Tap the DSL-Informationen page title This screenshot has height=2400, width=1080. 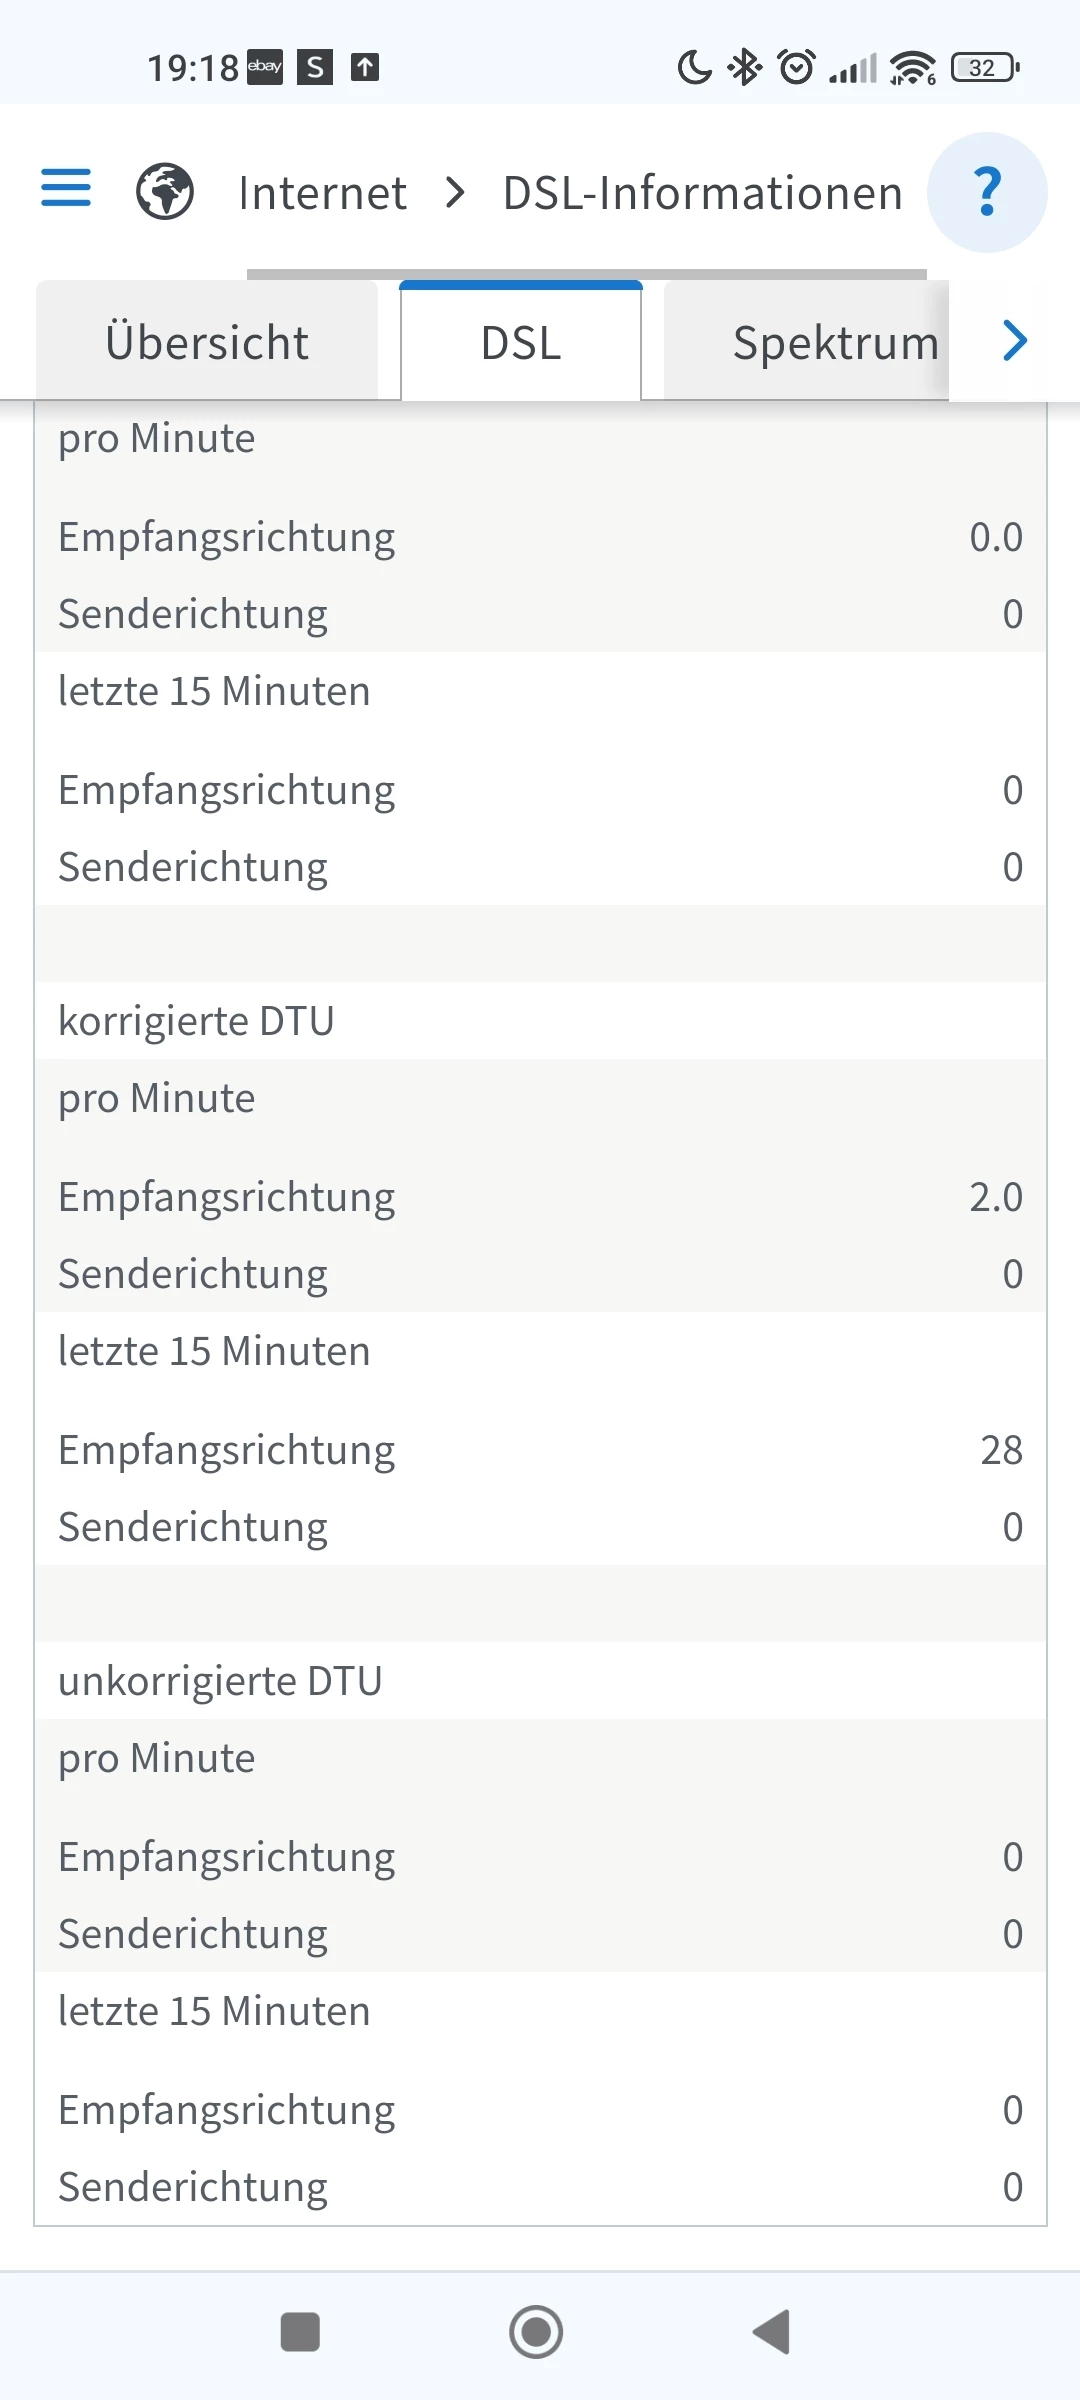(x=703, y=192)
